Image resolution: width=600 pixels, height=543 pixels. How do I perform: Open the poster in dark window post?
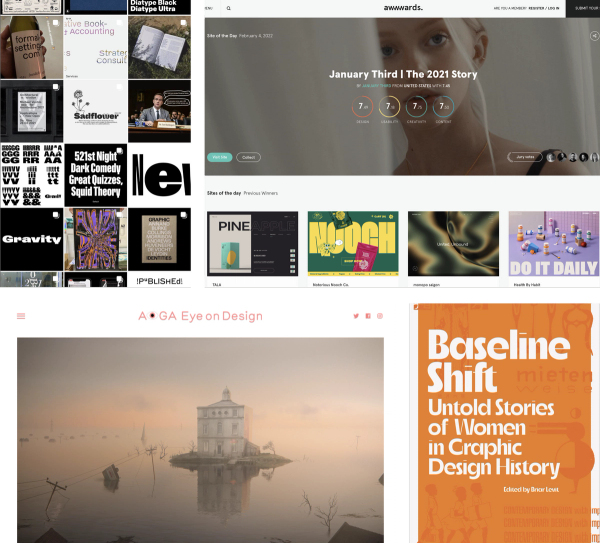pyautogui.click(x=32, y=111)
